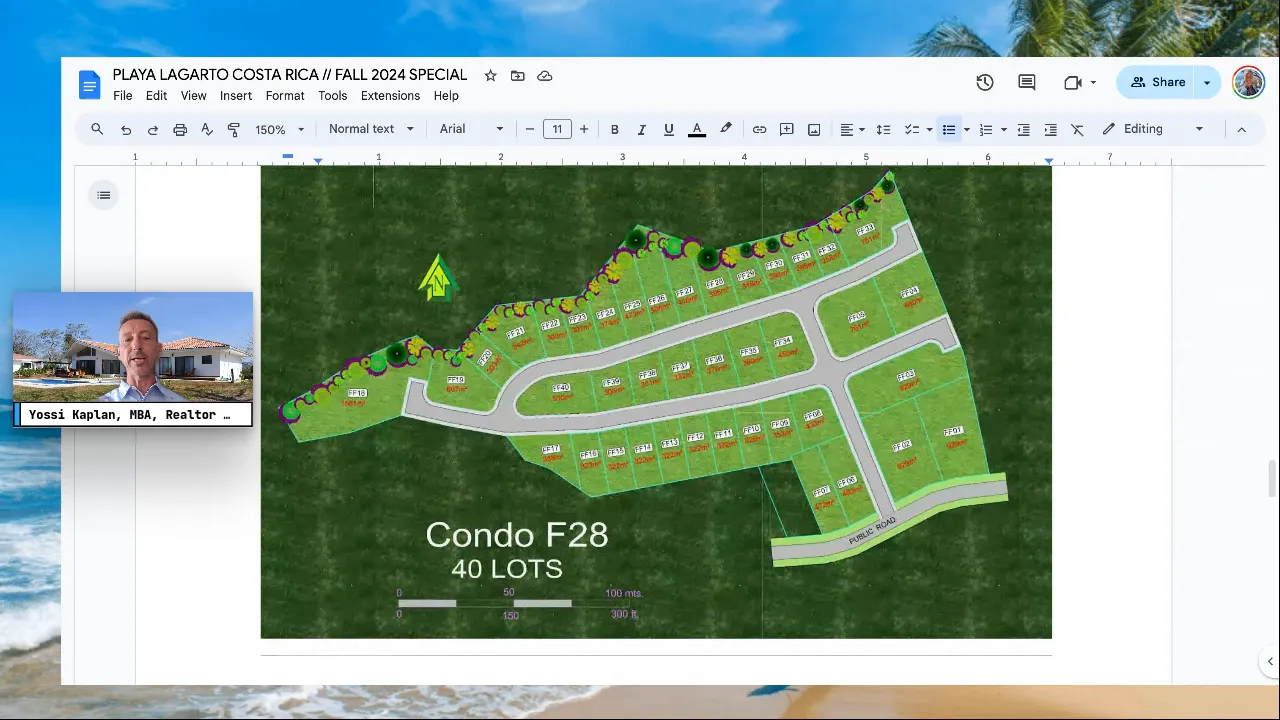This screenshot has width=1280, height=720.
Task: Open version history clock icon
Action: (985, 83)
